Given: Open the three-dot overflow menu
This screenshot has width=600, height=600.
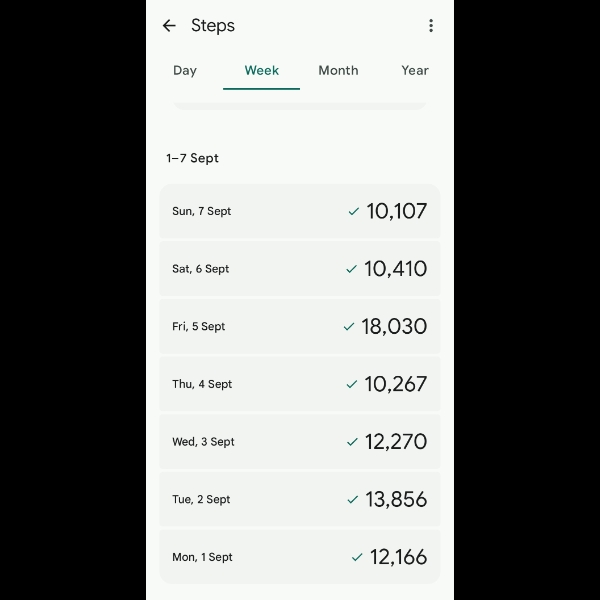Looking at the screenshot, I should (431, 26).
